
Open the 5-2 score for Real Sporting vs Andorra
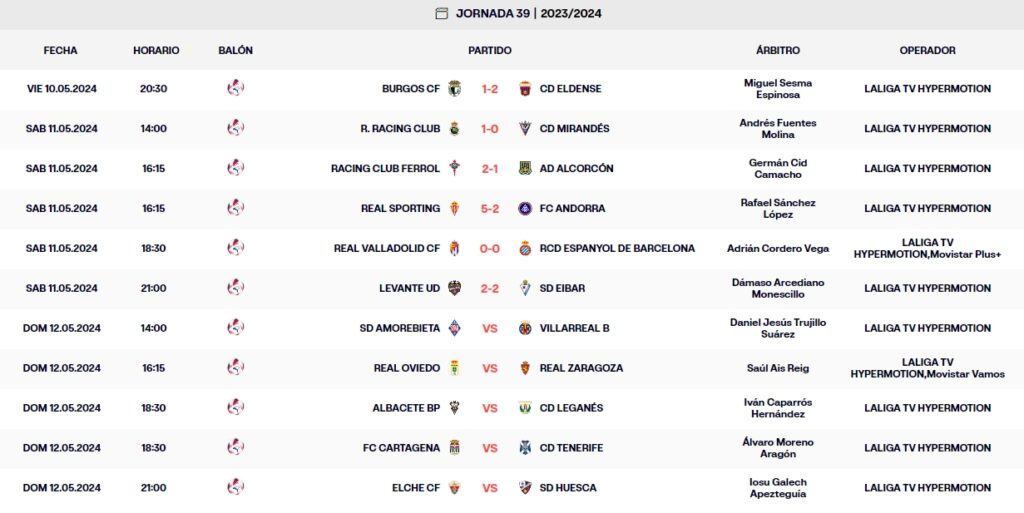490,208
